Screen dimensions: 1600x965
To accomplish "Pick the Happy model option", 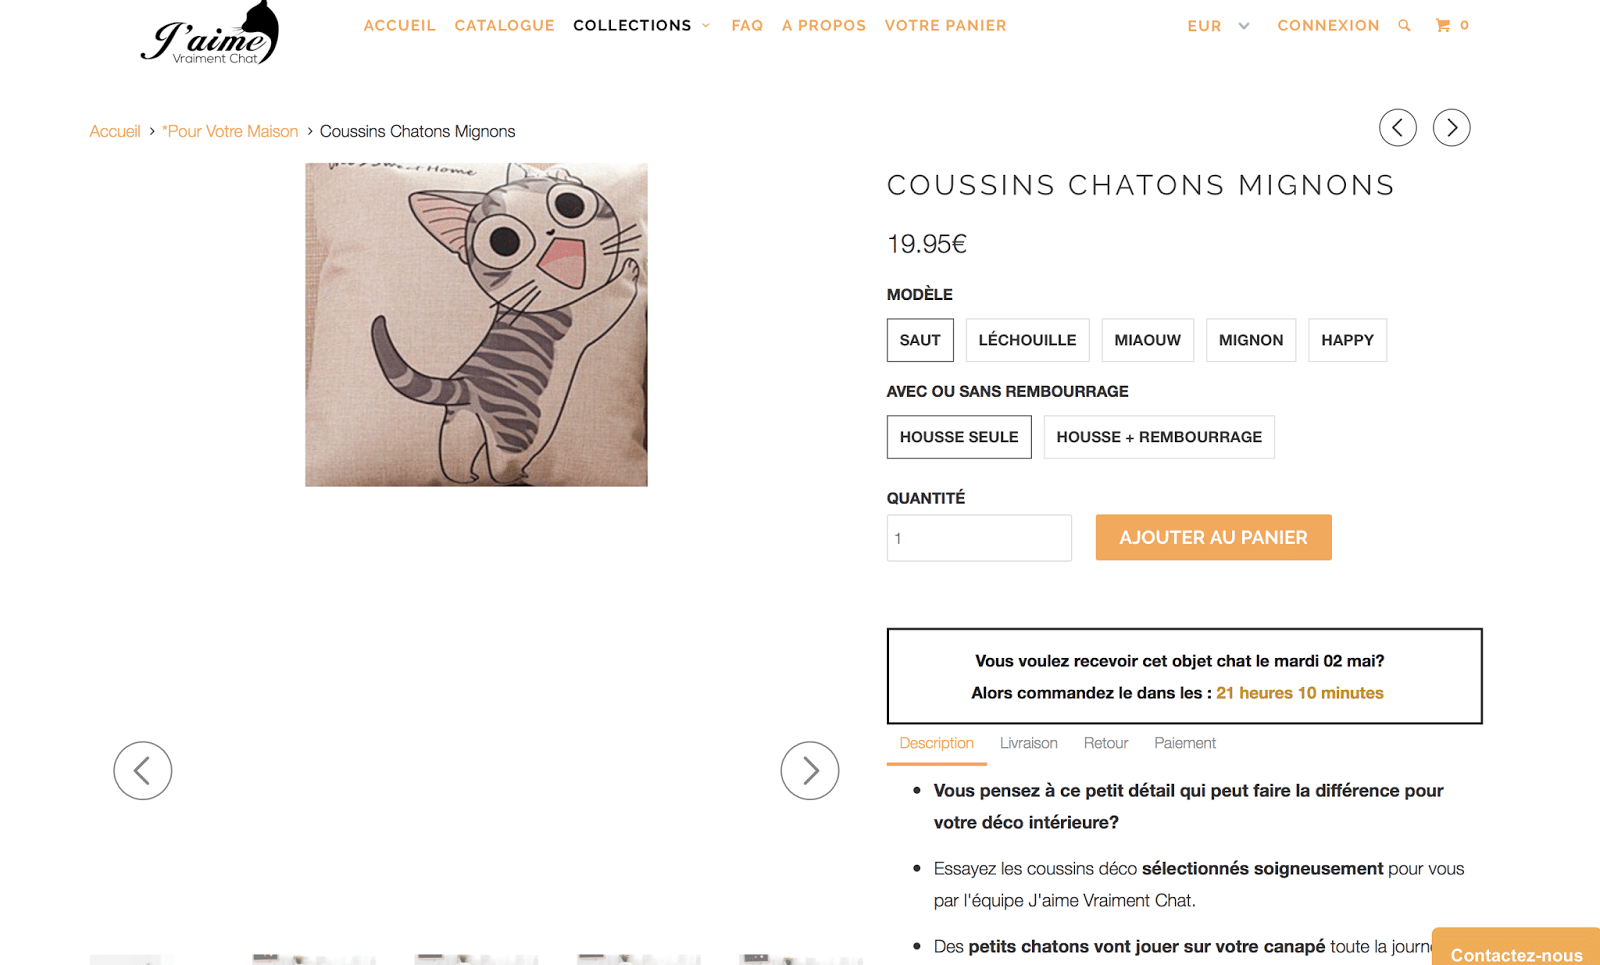I will [1347, 340].
